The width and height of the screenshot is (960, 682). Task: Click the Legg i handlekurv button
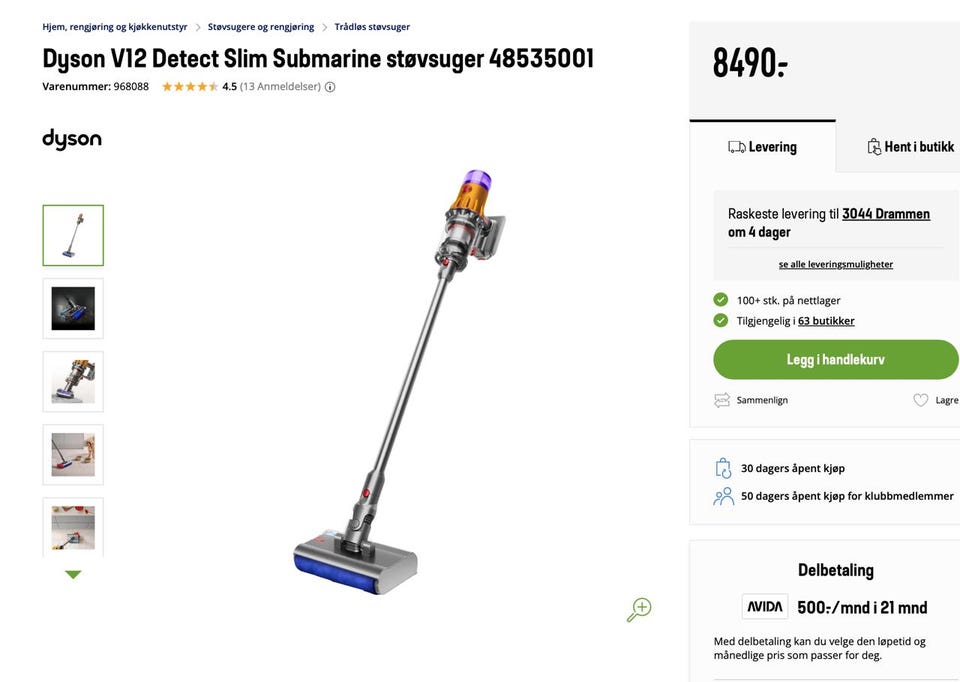(835, 360)
